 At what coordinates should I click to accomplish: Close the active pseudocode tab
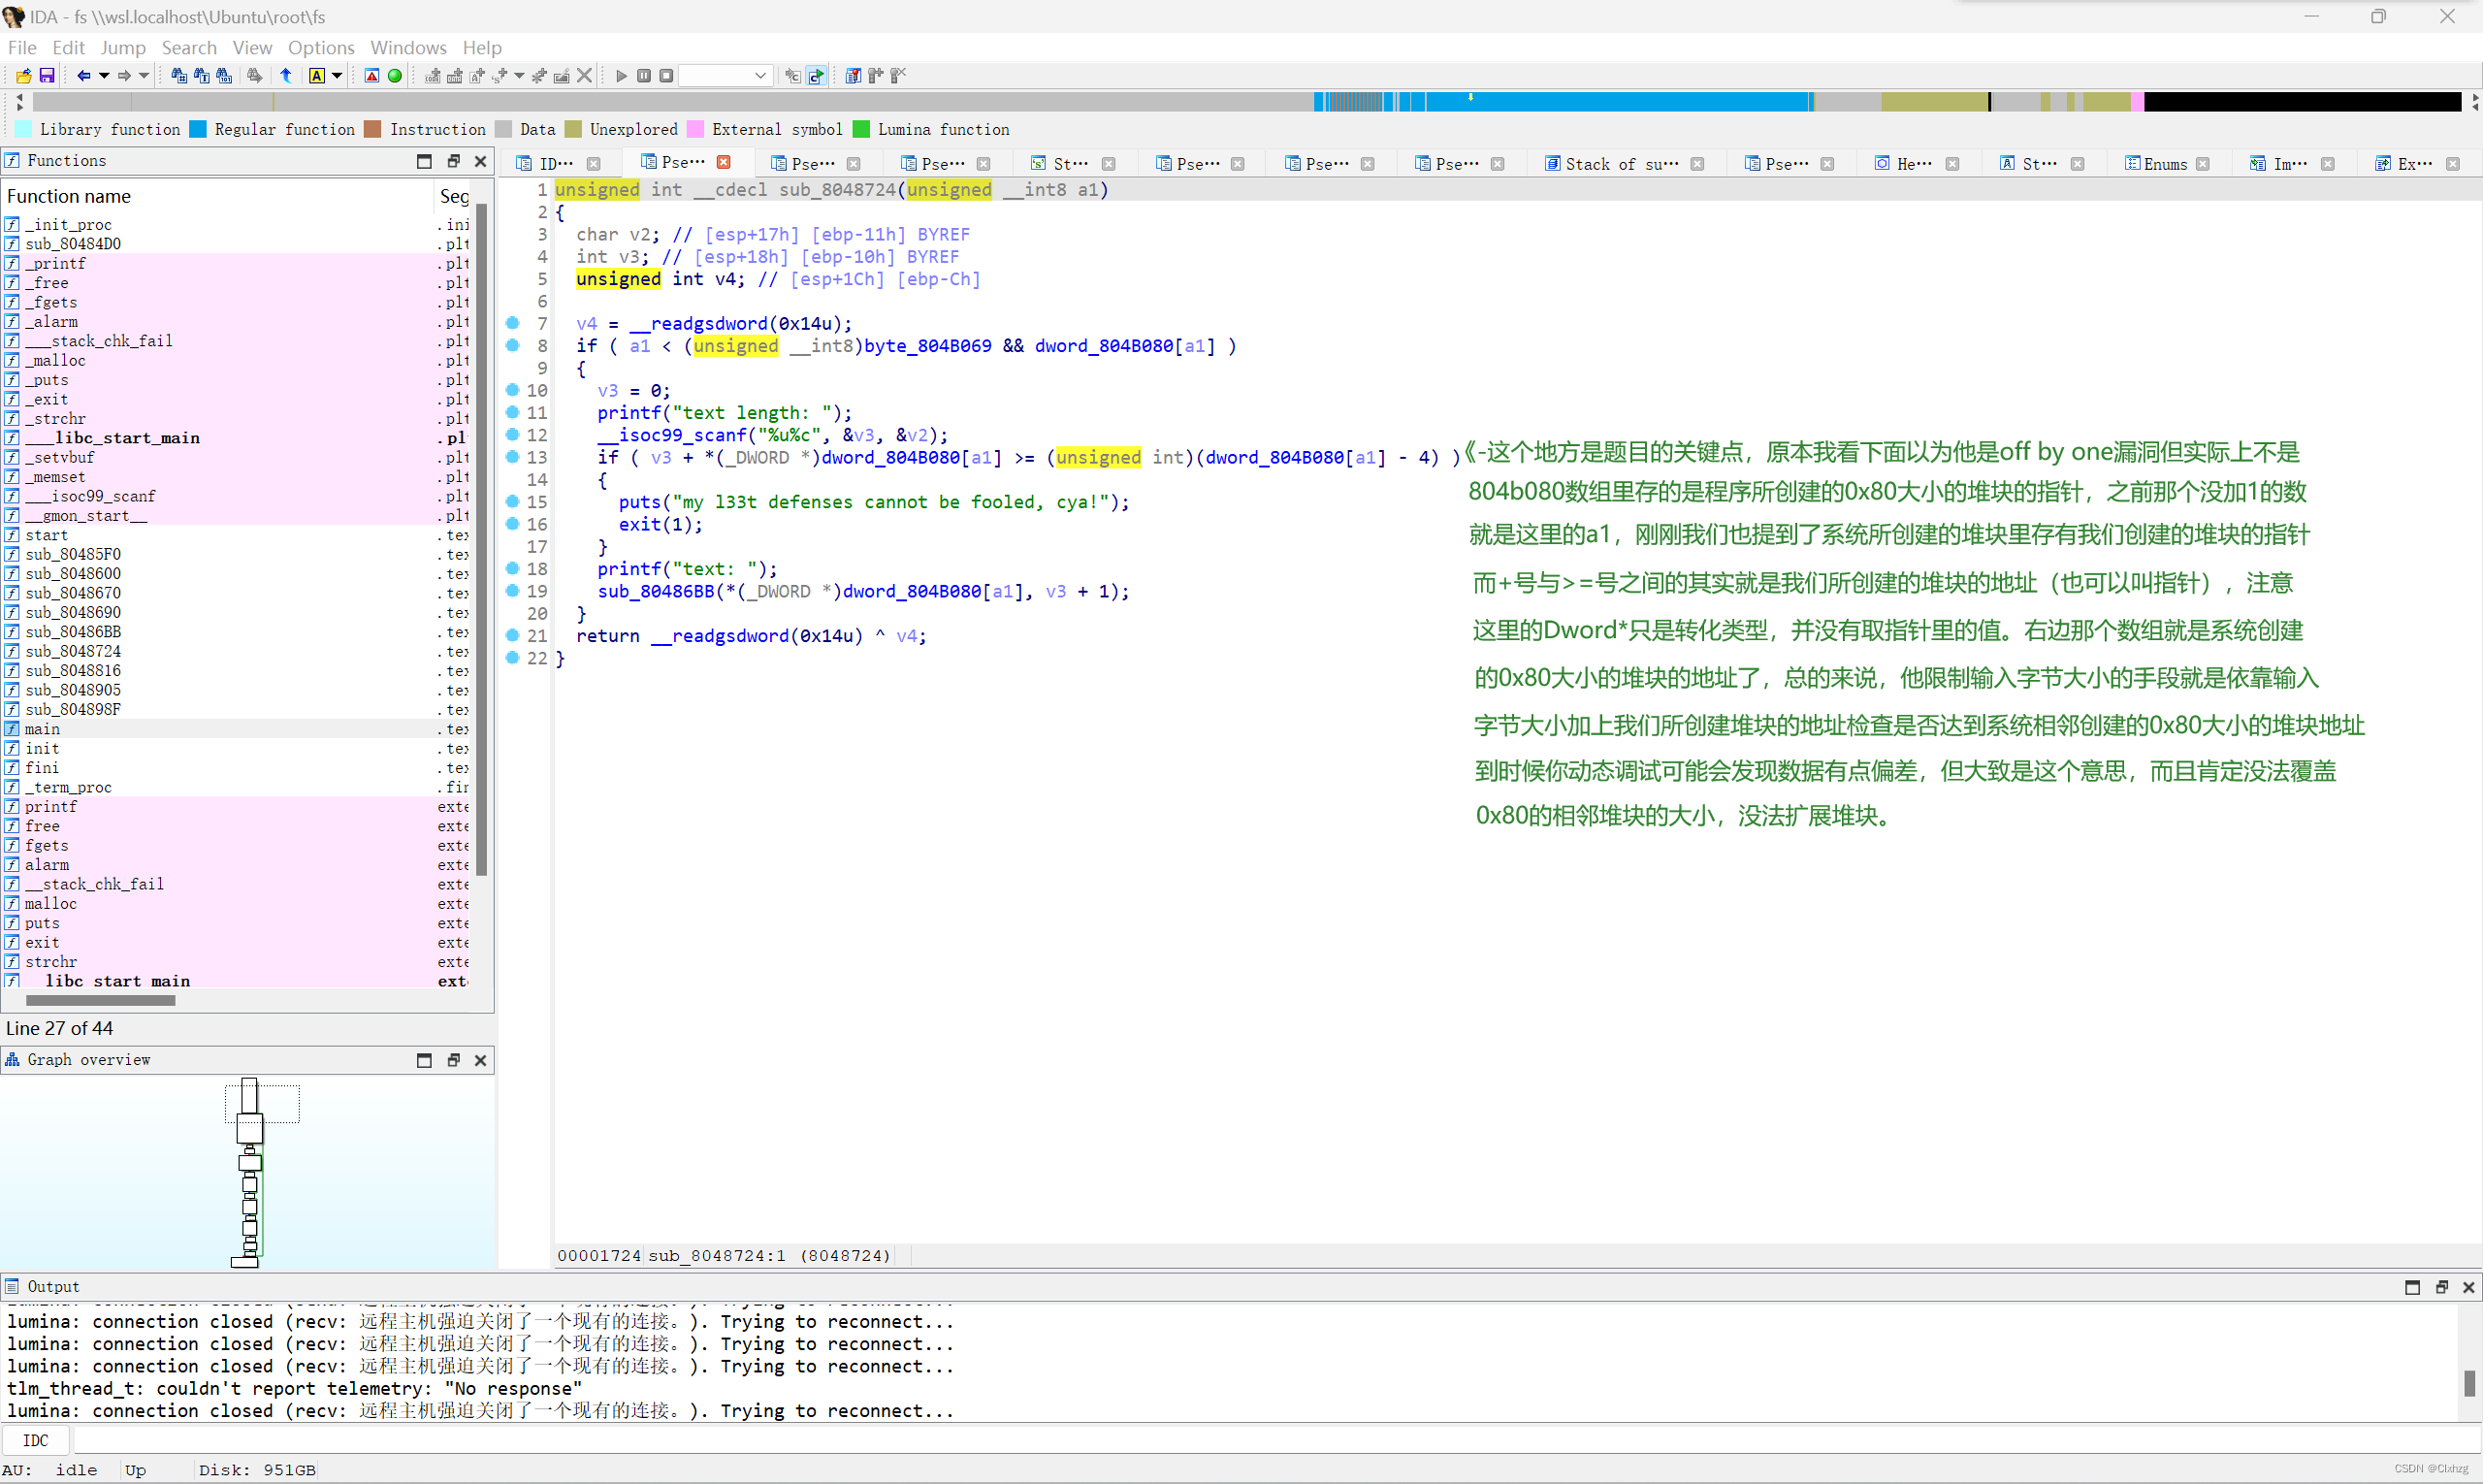[x=724, y=162]
